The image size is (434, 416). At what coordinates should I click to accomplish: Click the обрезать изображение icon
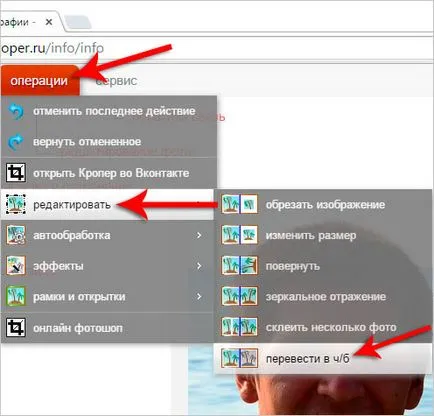point(239,204)
